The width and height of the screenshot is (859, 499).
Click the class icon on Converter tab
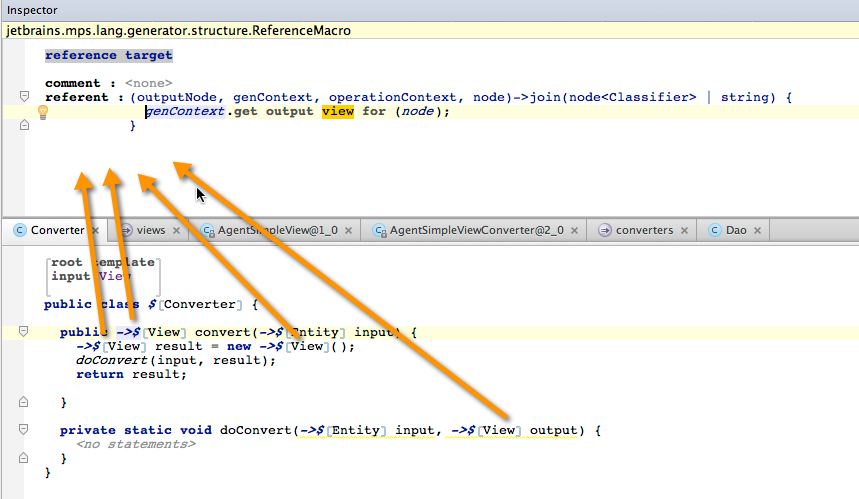pos(18,230)
